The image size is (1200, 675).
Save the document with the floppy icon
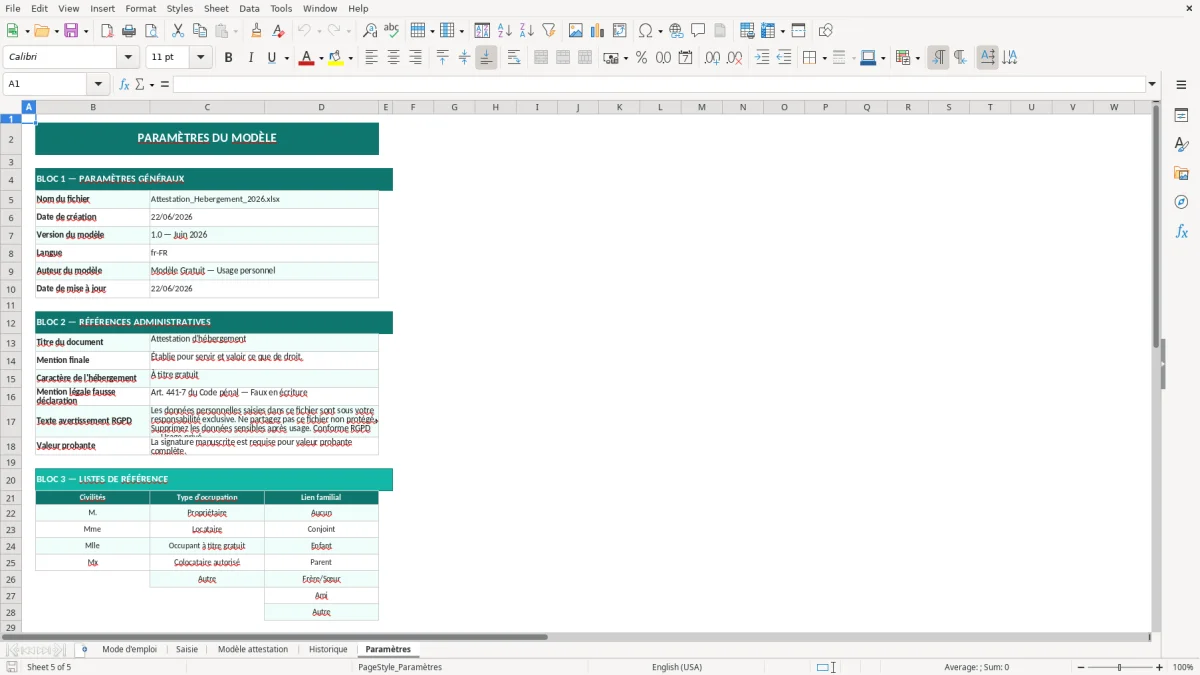click(71, 31)
